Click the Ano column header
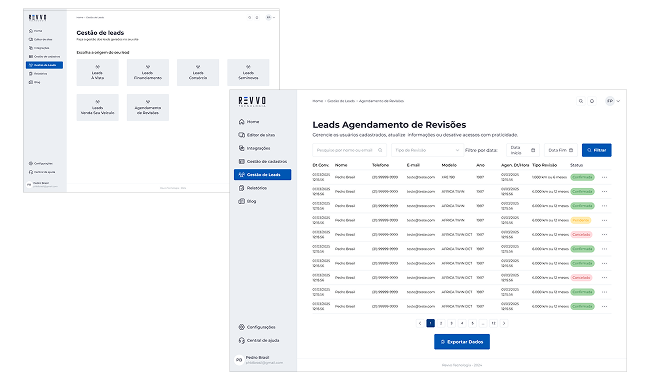This screenshot has width=650, height=382. pos(480,165)
